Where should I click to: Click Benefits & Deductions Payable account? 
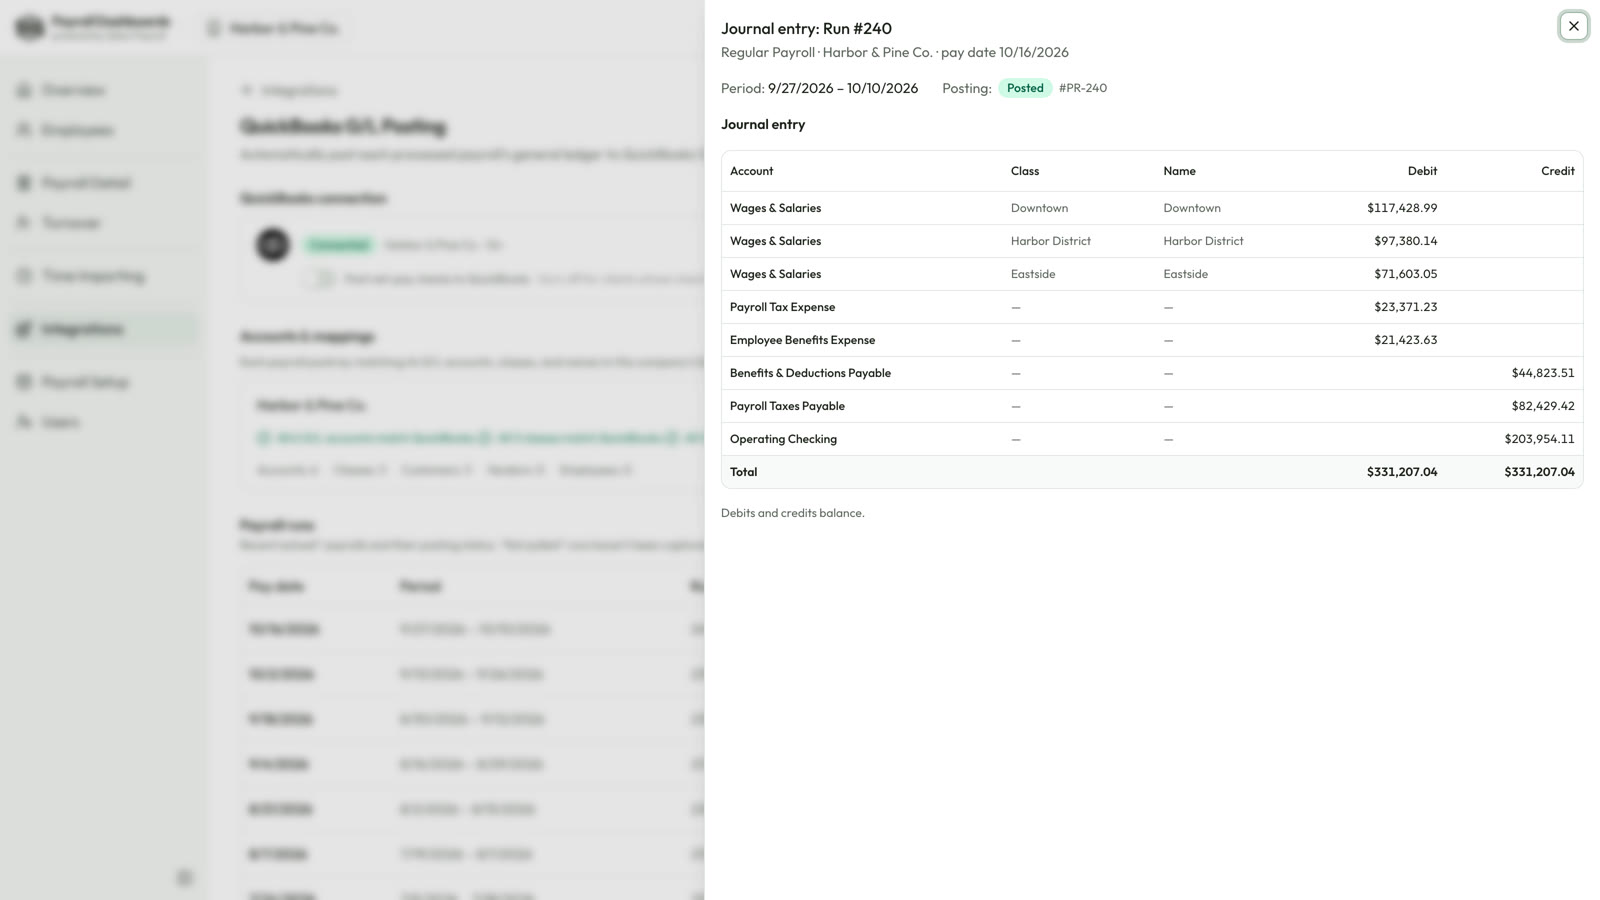(810, 373)
